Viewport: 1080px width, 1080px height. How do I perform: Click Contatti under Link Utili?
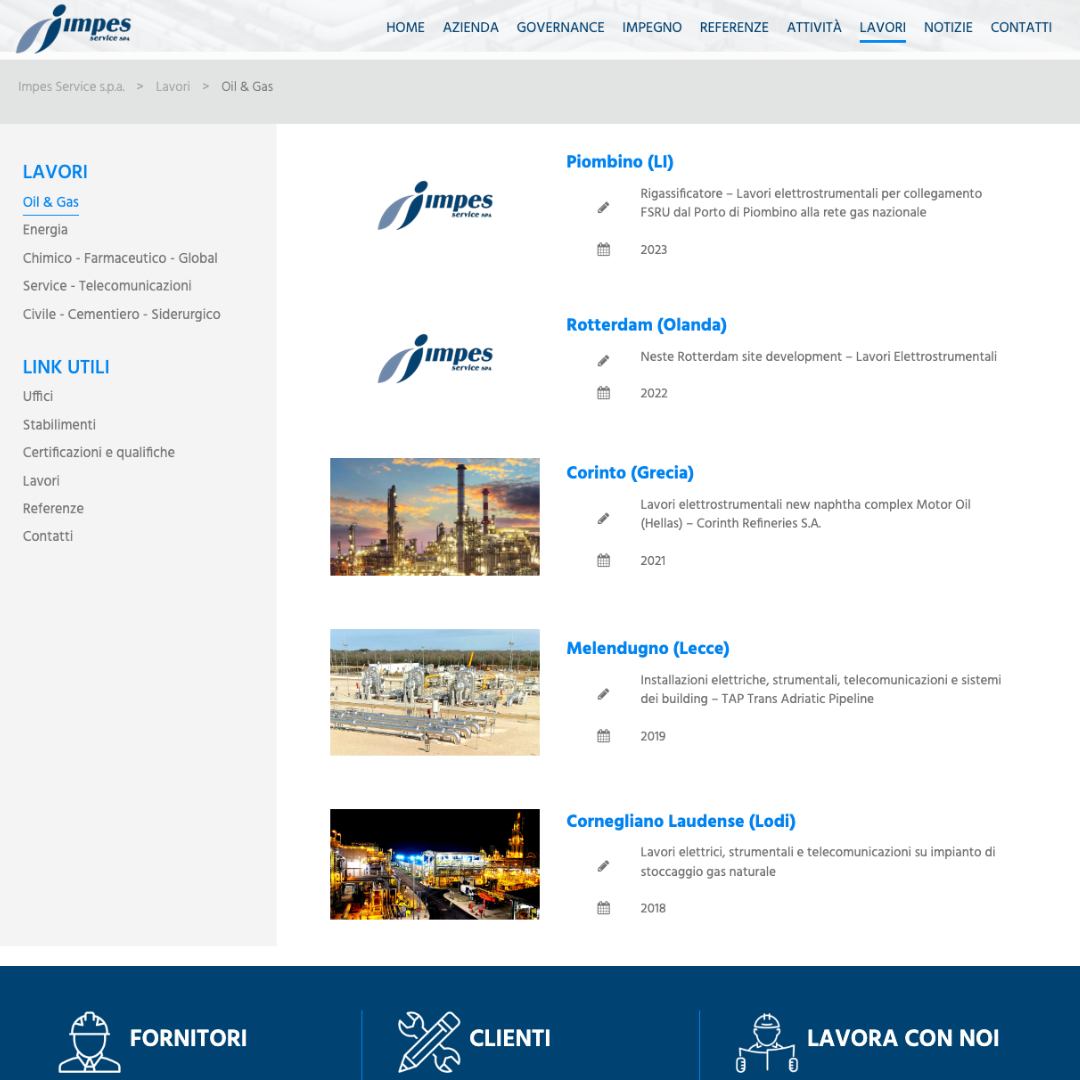tap(48, 536)
